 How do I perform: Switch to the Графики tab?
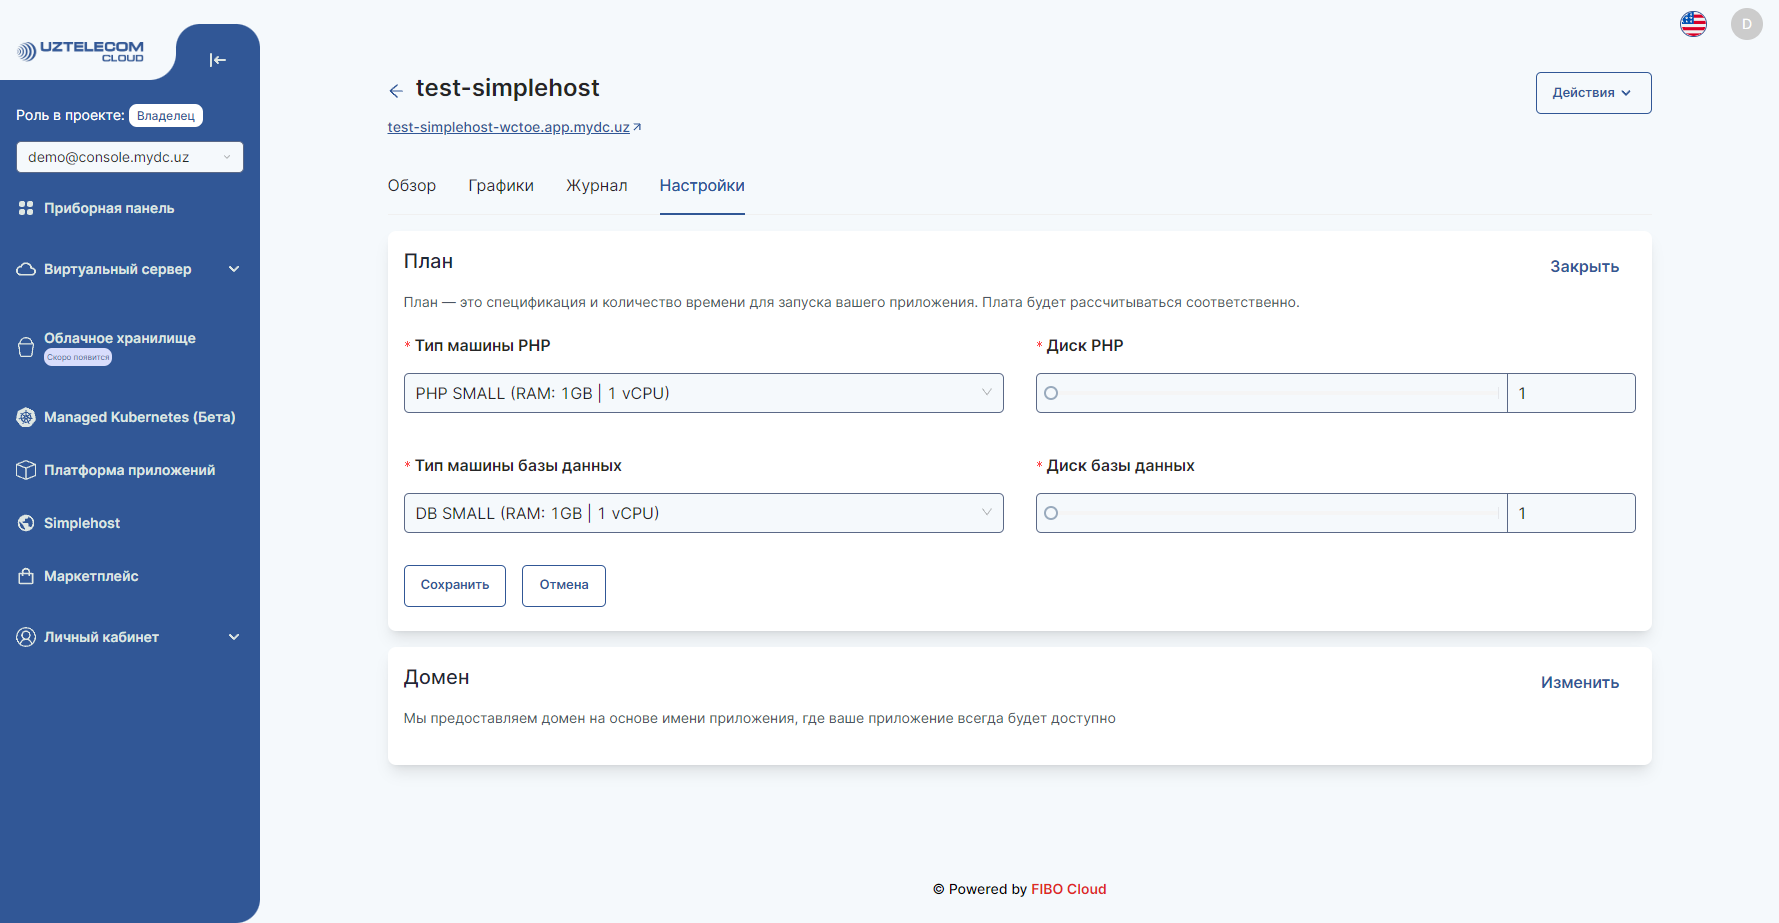[x=501, y=185]
